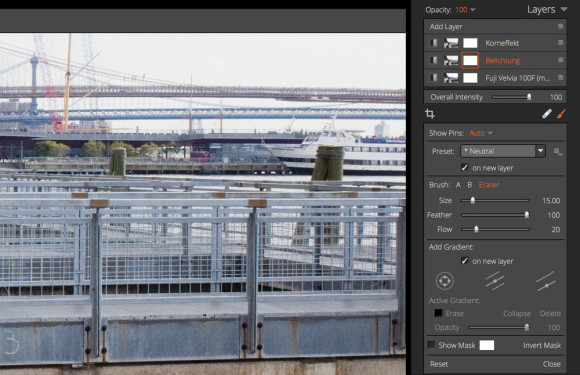Open the Korneffekt layer options square icon
580x375 pixels.
[x=561, y=43]
